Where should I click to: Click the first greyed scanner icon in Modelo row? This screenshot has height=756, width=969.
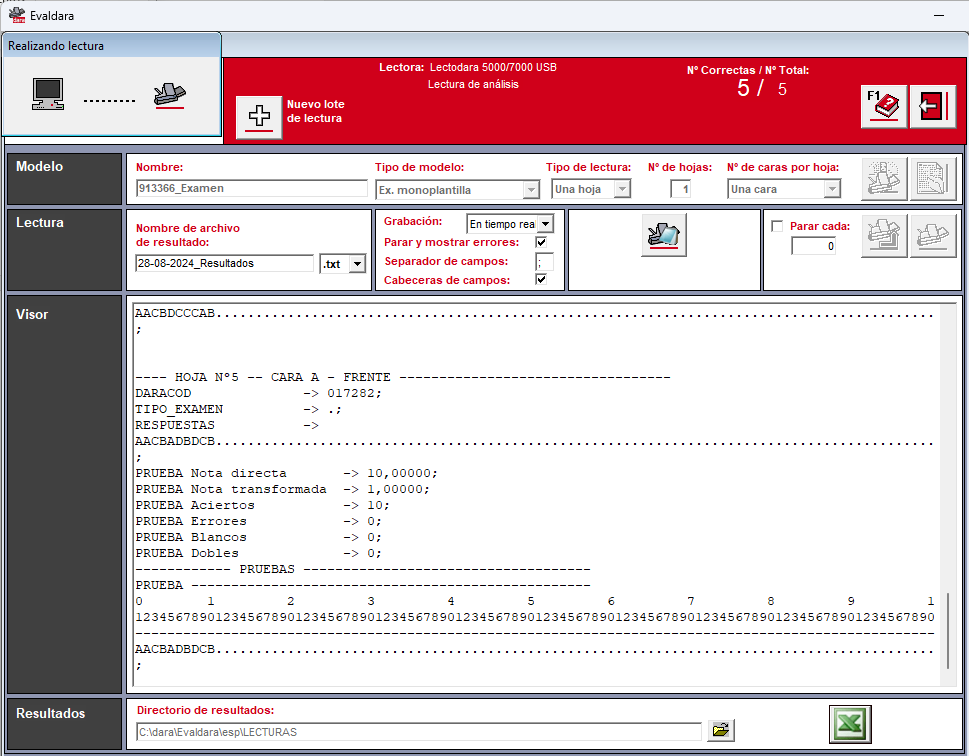(884, 179)
